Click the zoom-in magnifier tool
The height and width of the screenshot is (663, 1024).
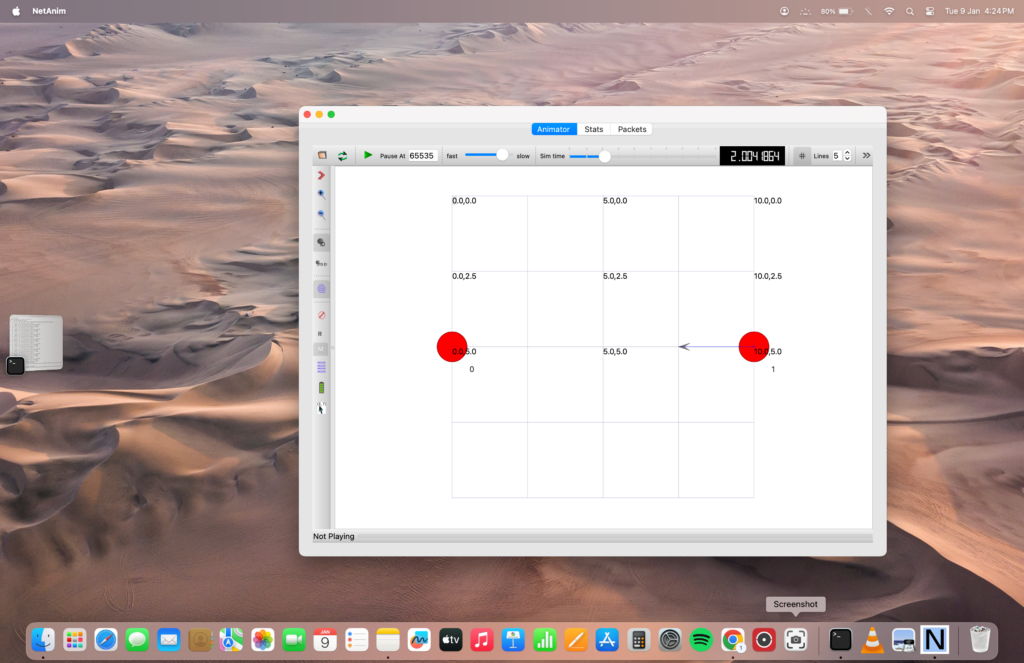pos(321,194)
